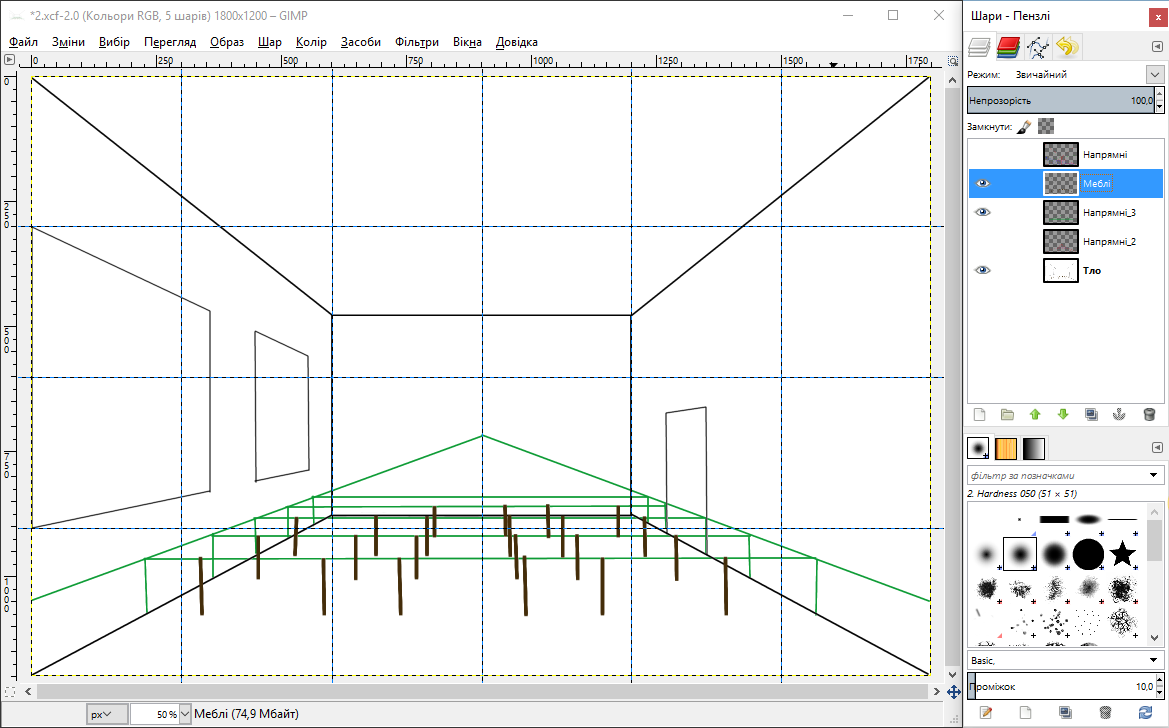Pick the star-shaped brush thumbnail

(1123, 552)
